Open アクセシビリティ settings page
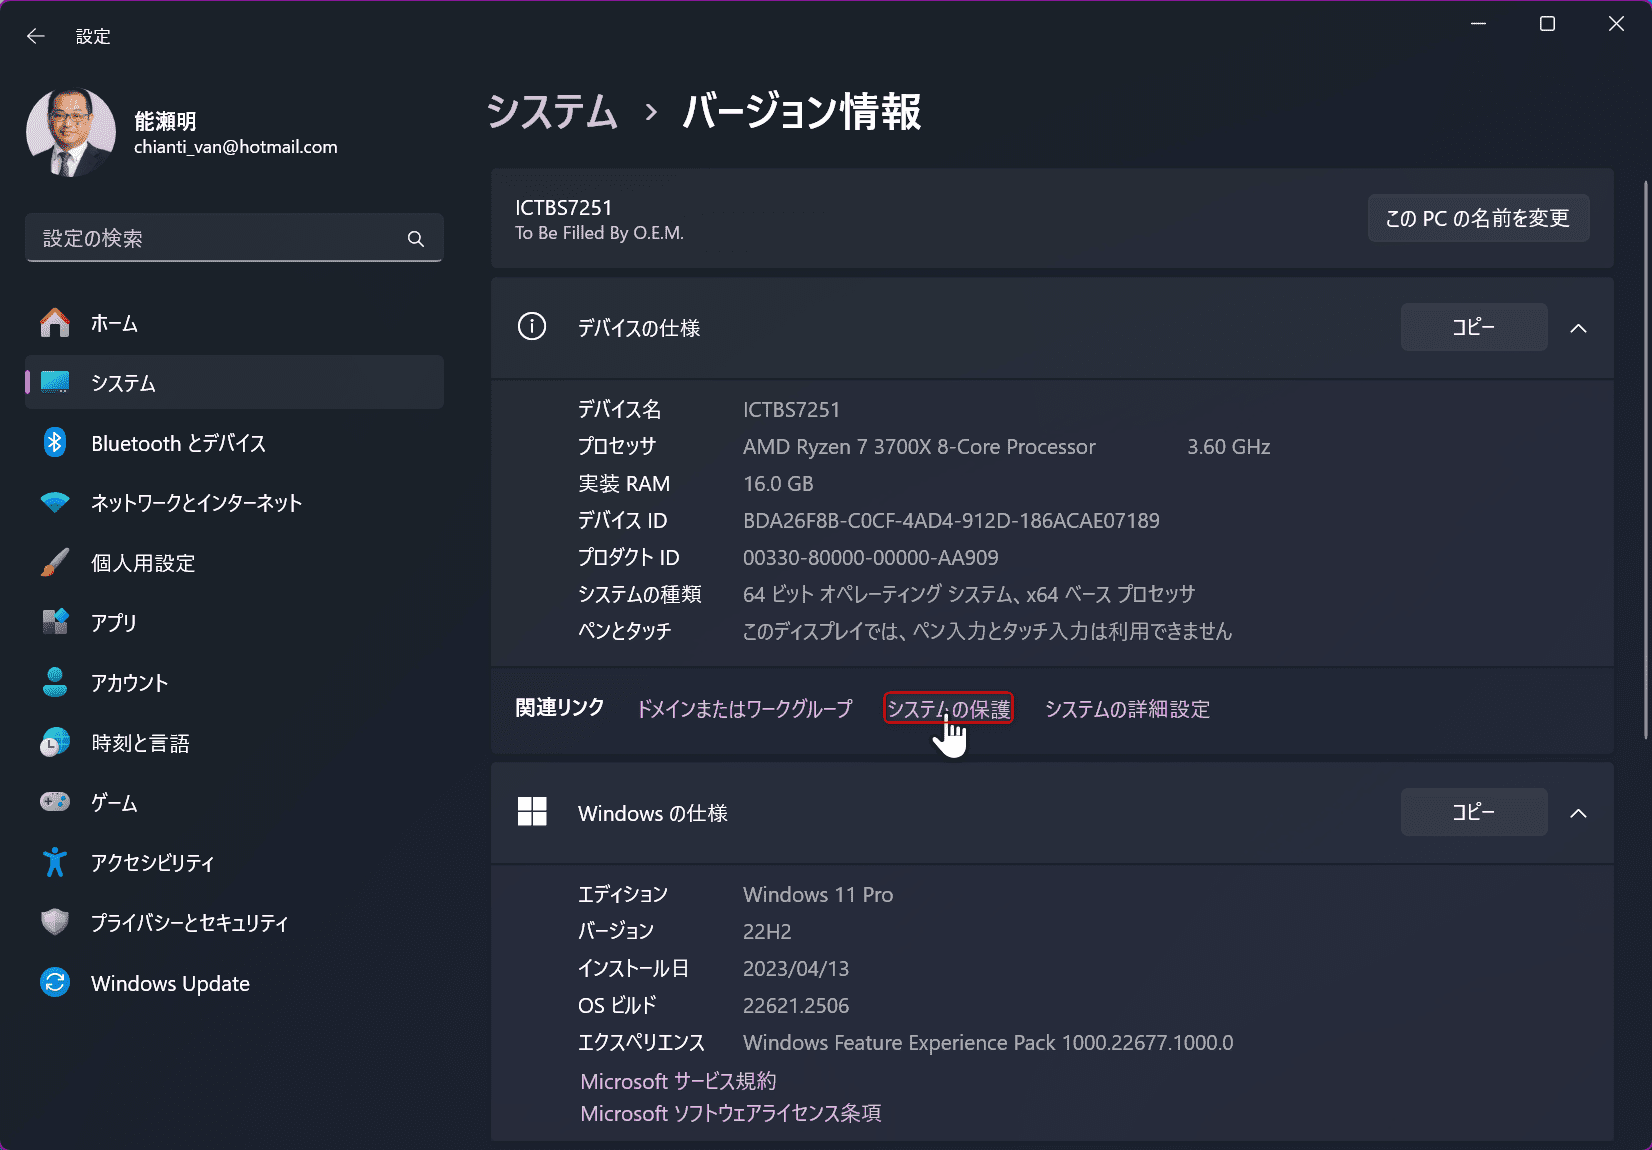The width and height of the screenshot is (1652, 1150). tap(234, 862)
